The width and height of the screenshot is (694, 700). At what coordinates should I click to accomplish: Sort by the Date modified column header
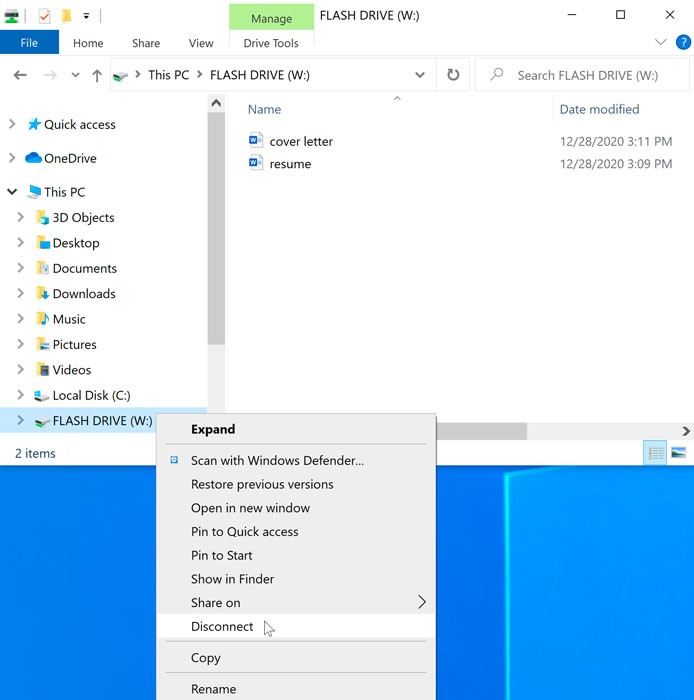pos(599,109)
